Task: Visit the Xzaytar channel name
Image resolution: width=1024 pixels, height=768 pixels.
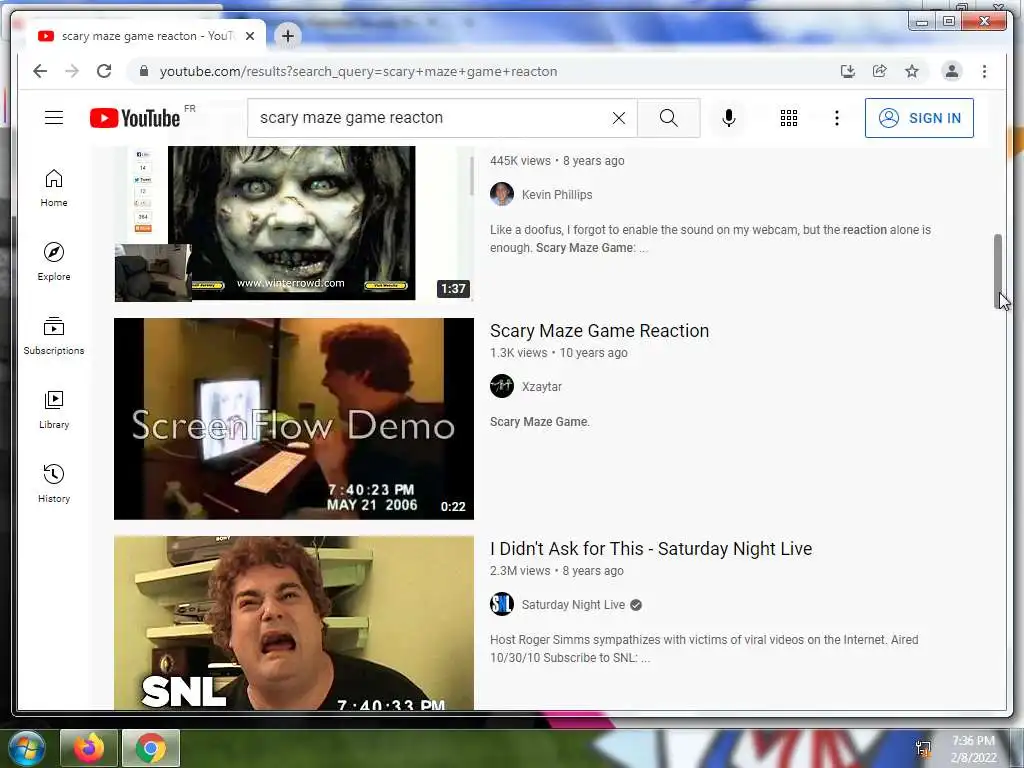Action: (x=541, y=387)
